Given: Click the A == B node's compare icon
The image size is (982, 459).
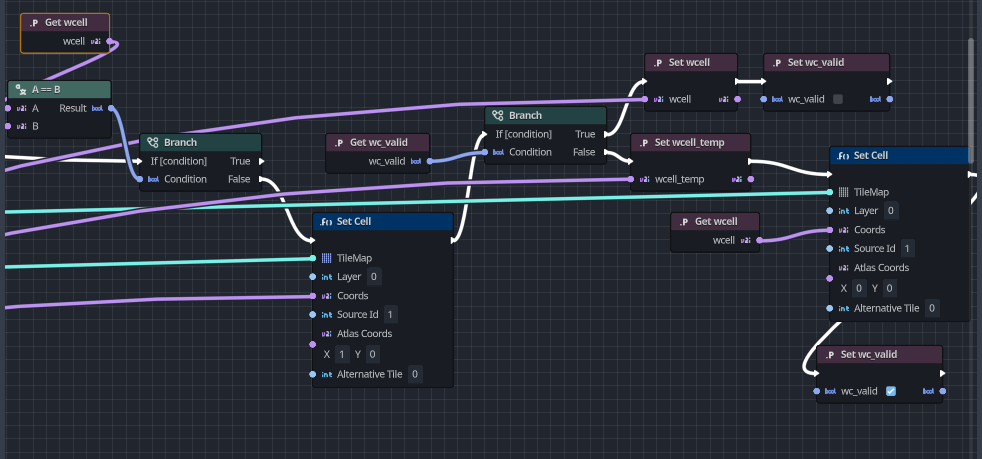Looking at the screenshot, I should tap(20, 90).
